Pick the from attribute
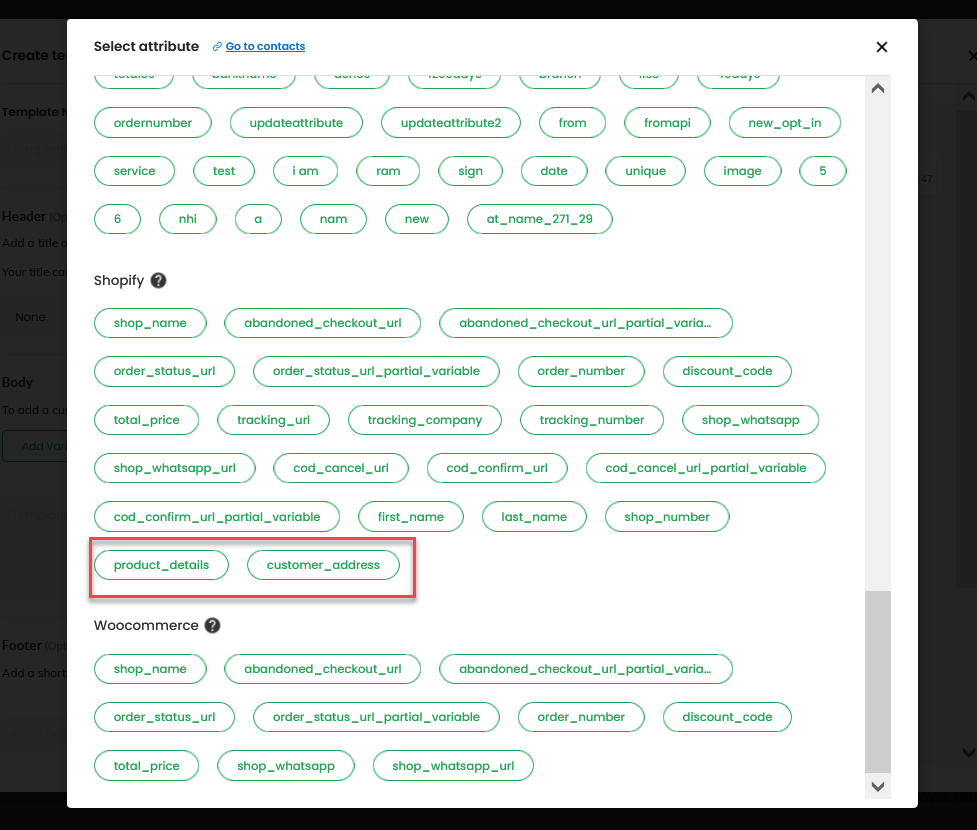The image size is (977, 830). click(572, 123)
